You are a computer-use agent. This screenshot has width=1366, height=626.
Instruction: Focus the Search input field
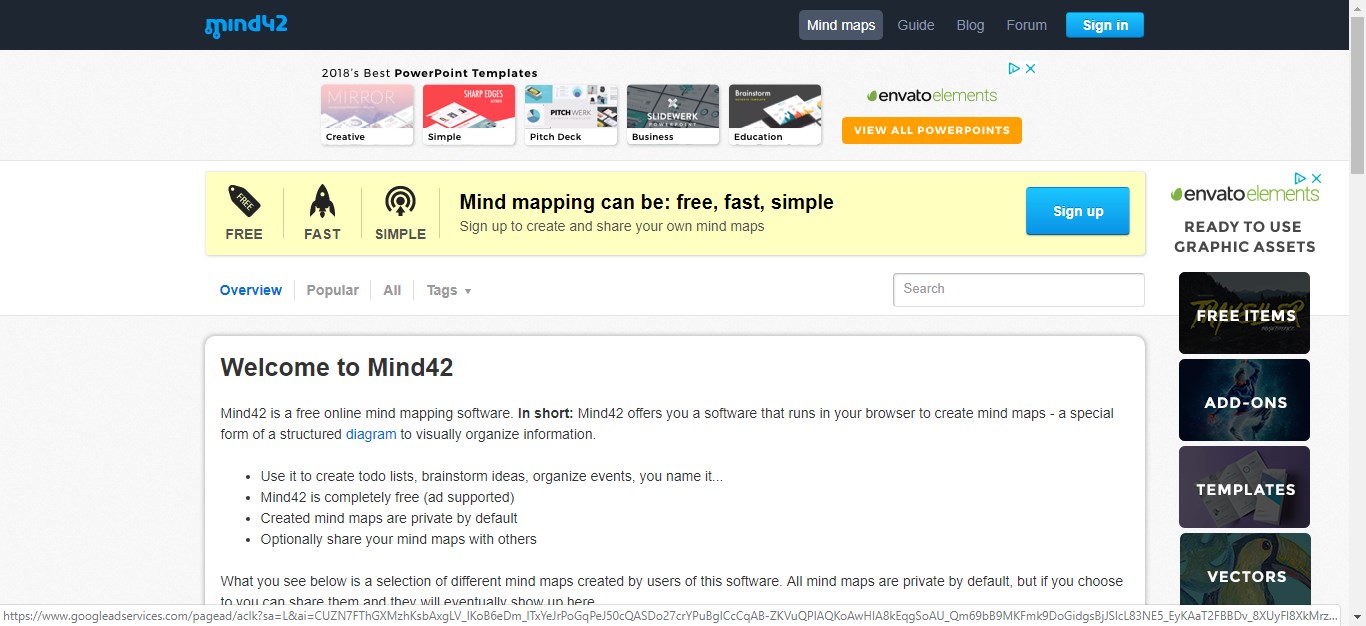pos(1019,289)
